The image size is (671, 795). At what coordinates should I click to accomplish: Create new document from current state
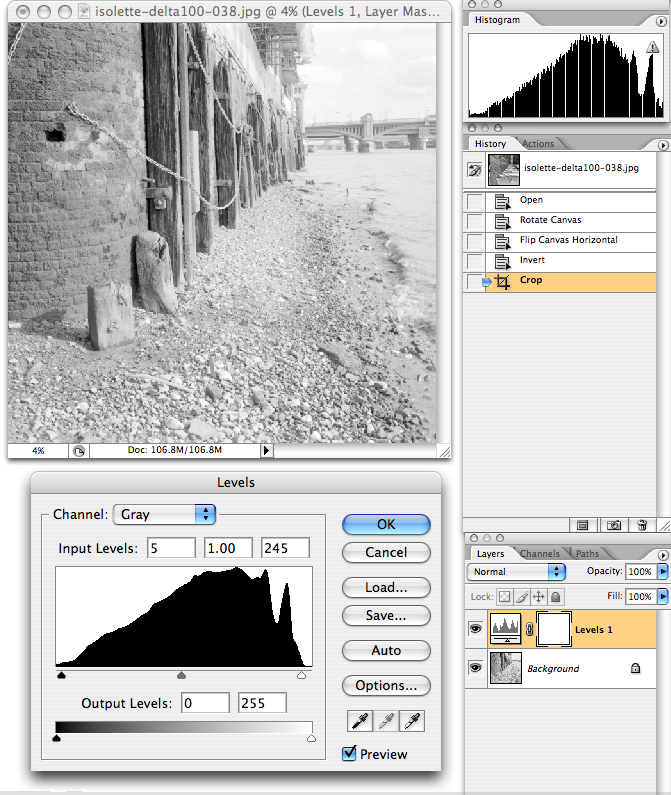coord(583,525)
